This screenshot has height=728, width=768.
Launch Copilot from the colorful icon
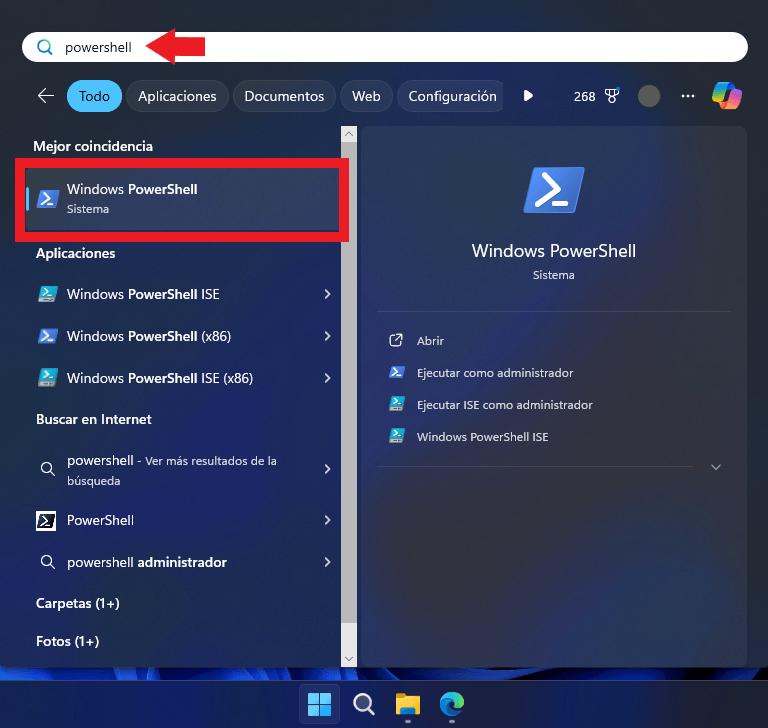727,96
